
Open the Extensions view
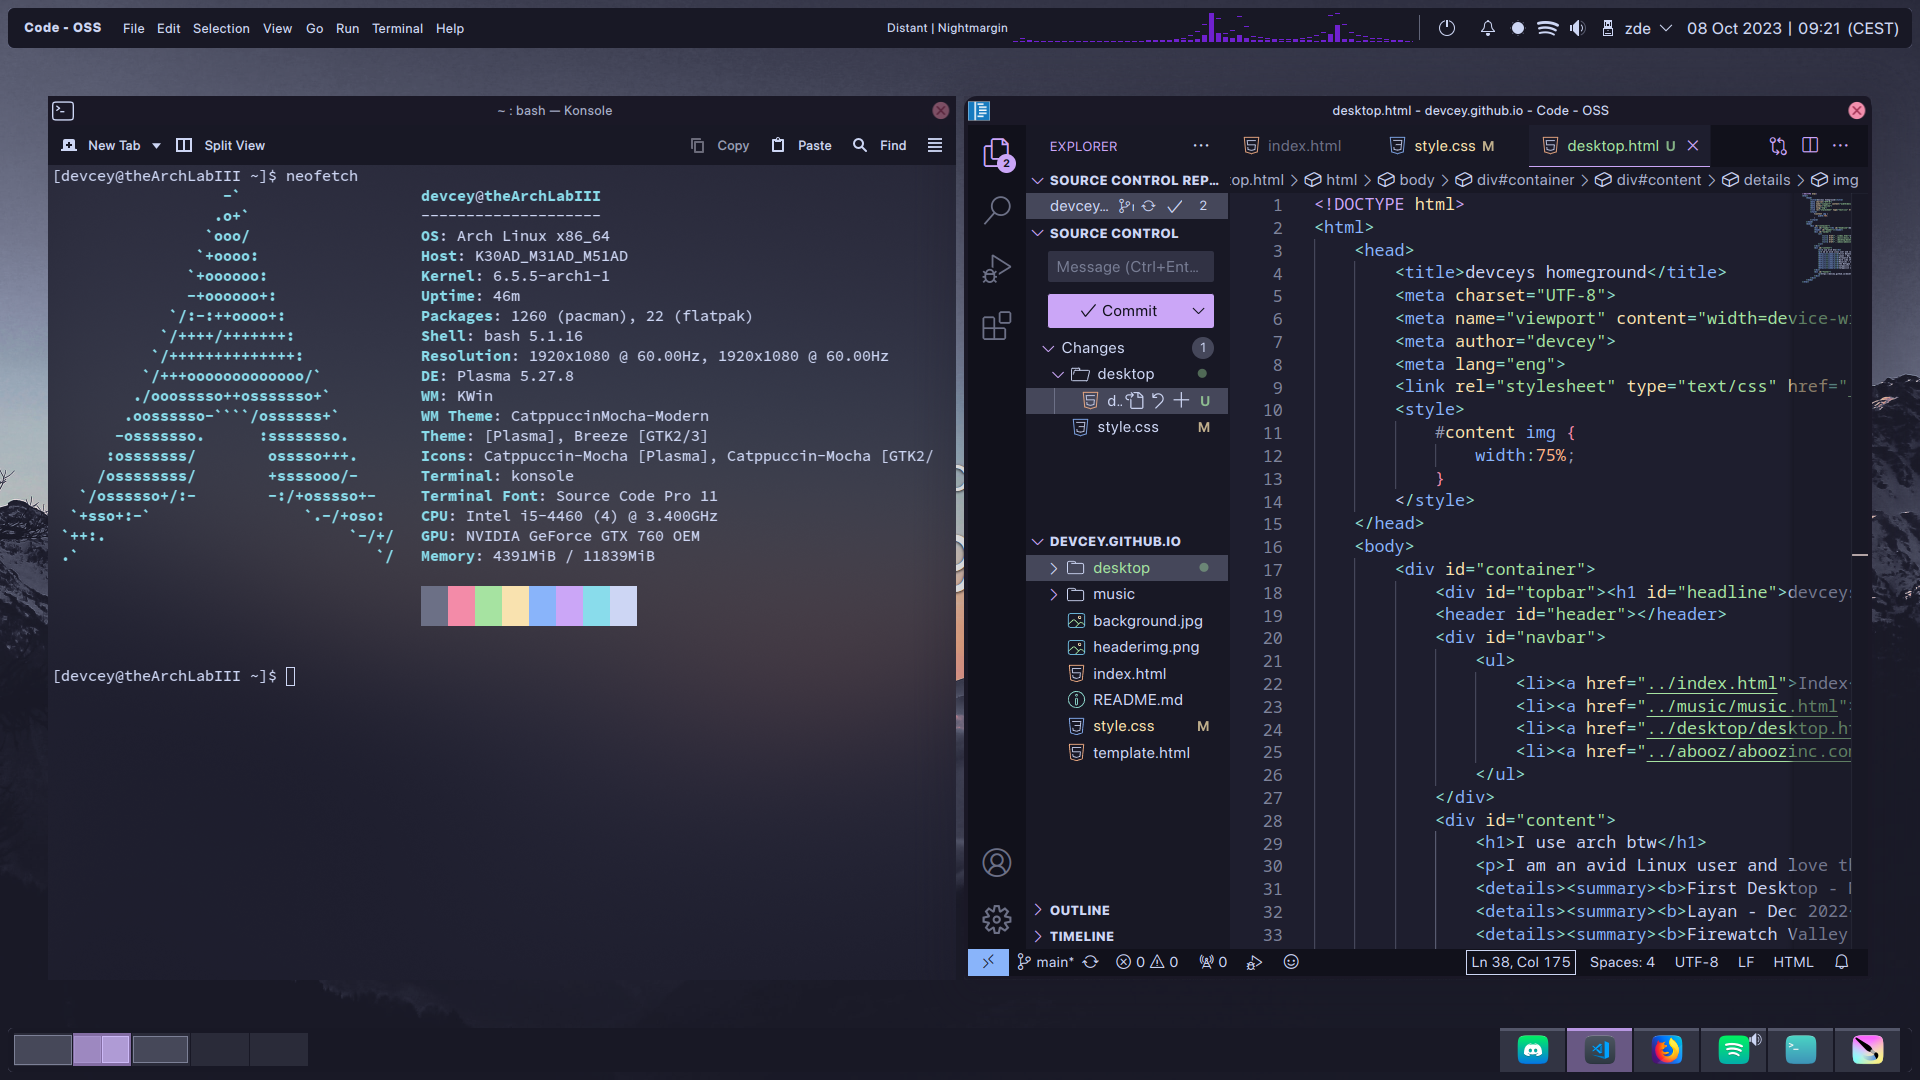click(996, 326)
